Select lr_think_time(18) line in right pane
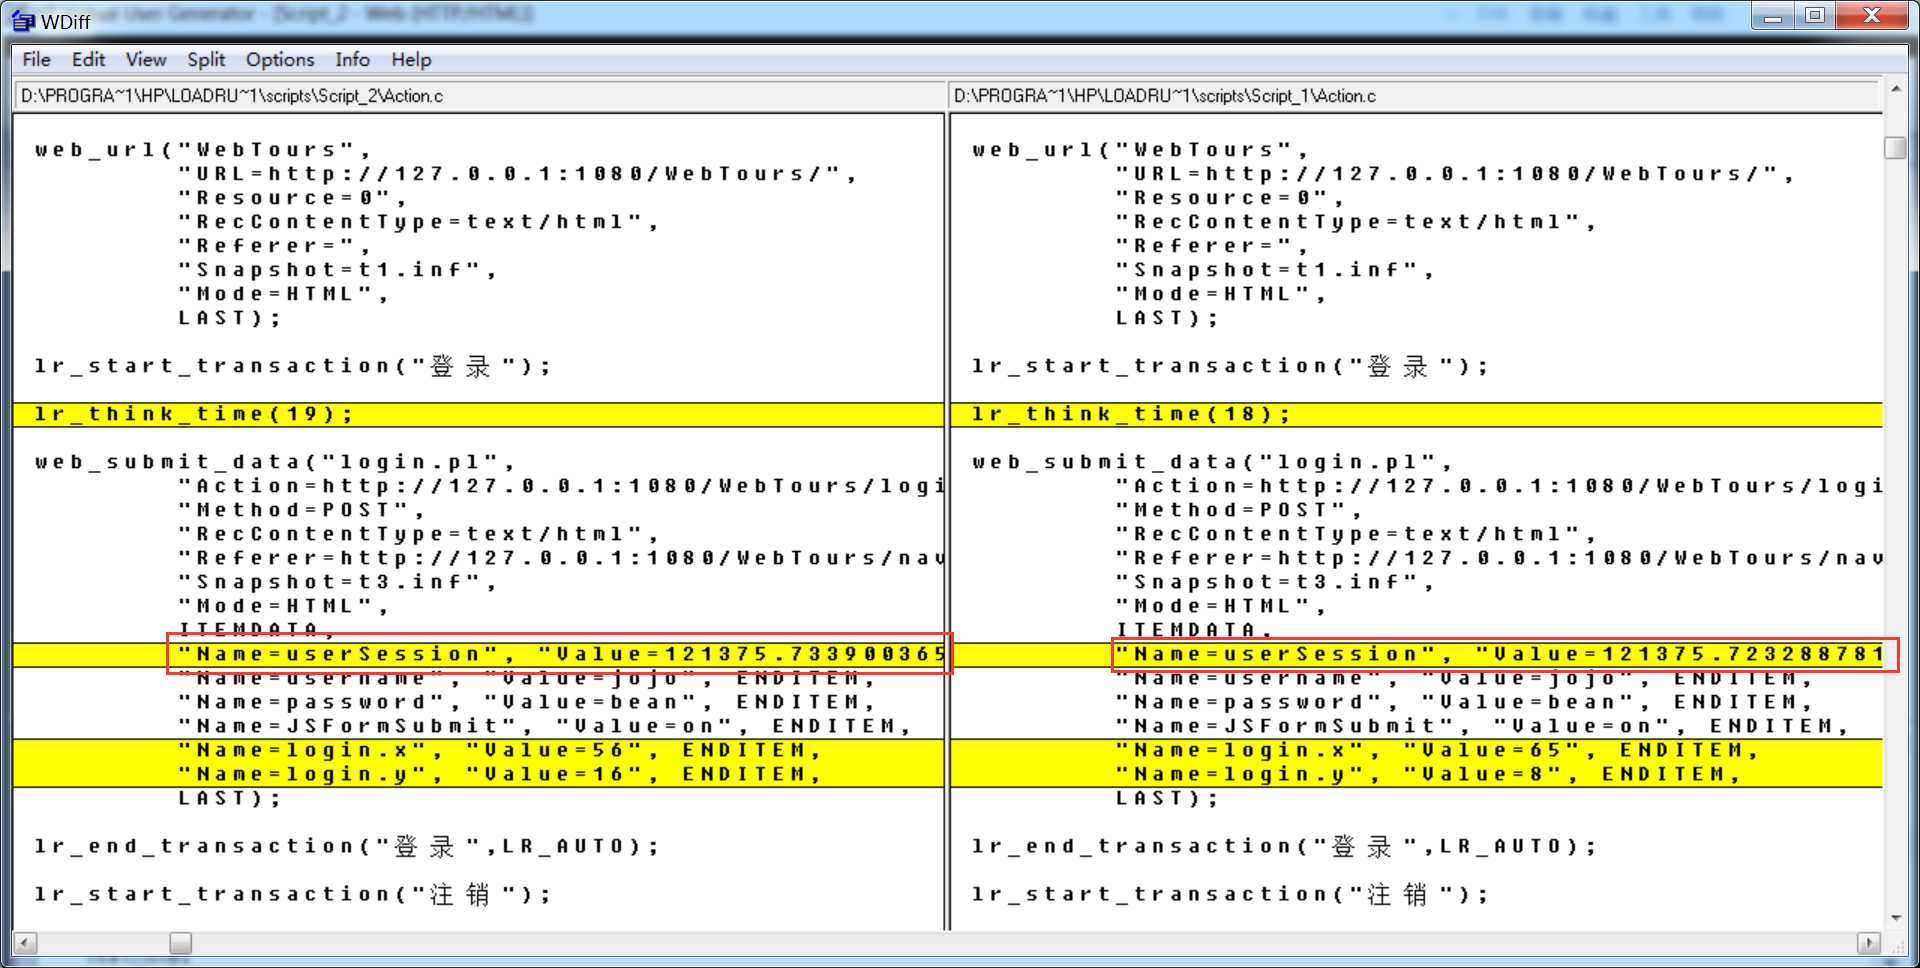Image resolution: width=1920 pixels, height=968 pixels. pyautogui.click(x=1416, y=414)
